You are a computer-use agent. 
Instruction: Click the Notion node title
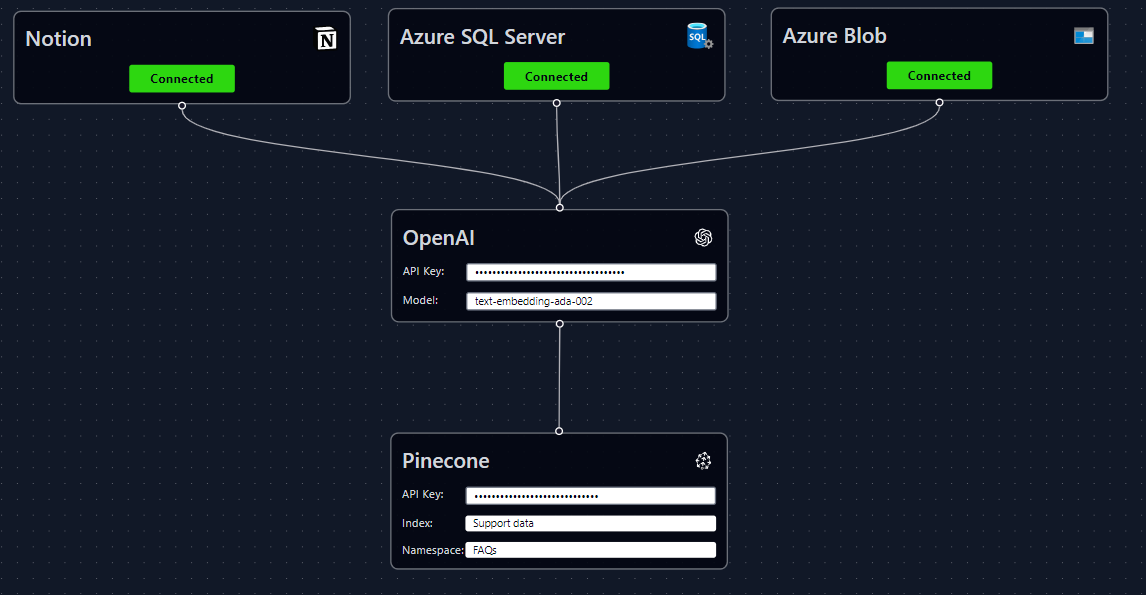tap(58, 39)
